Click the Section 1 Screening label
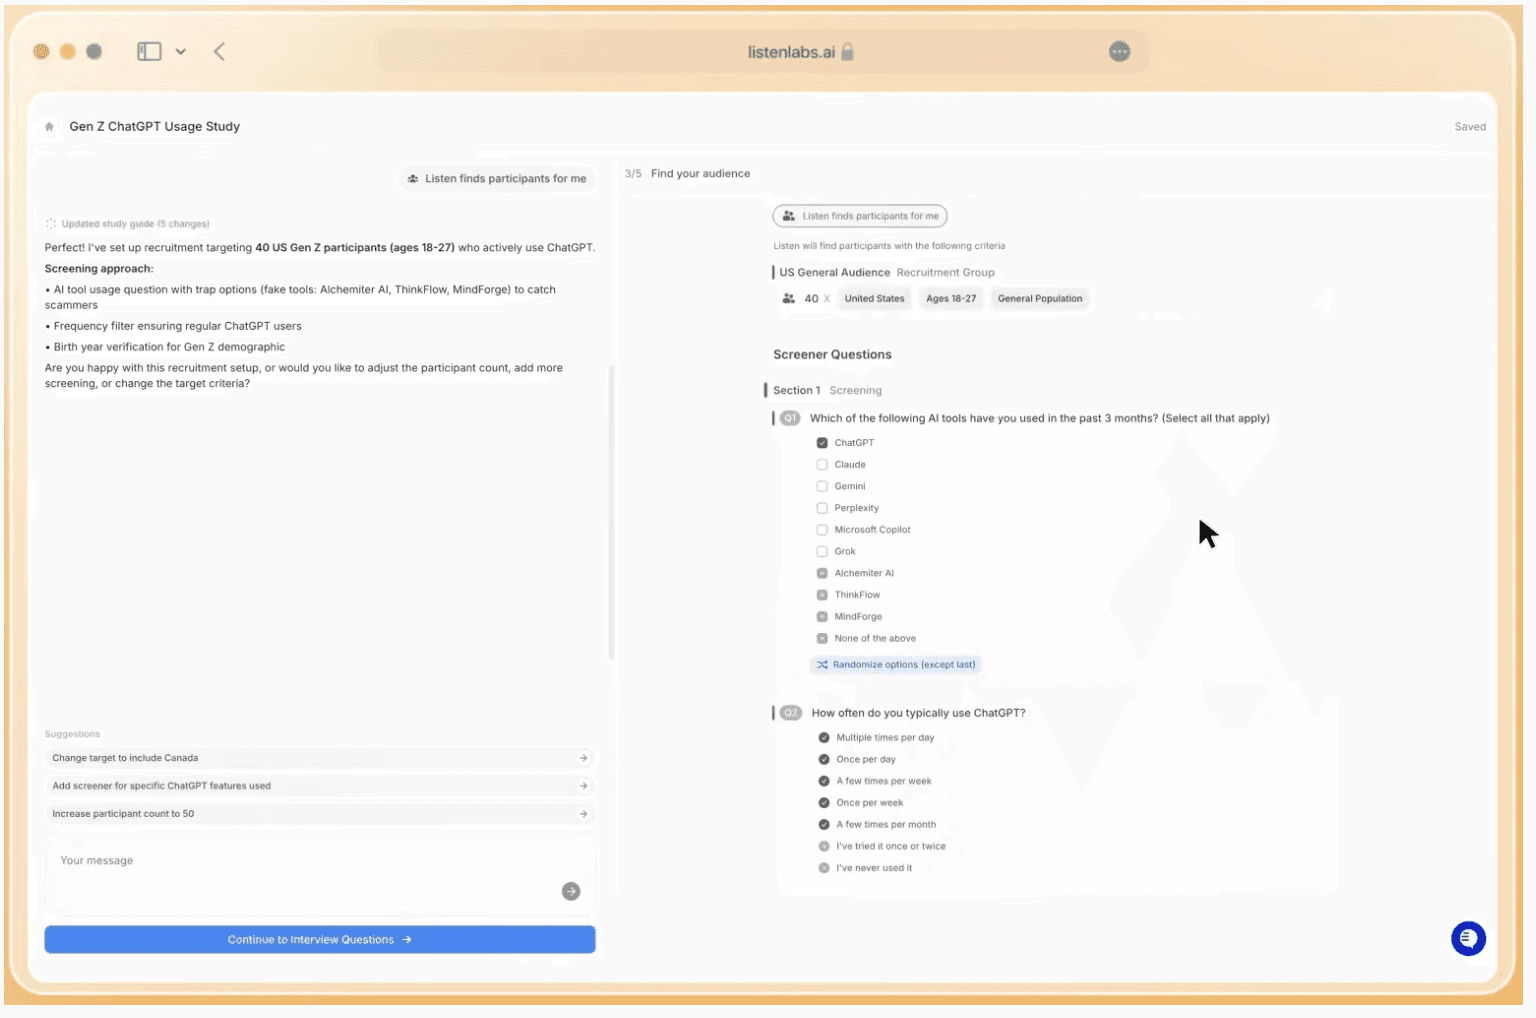 [x=827, y=391]
